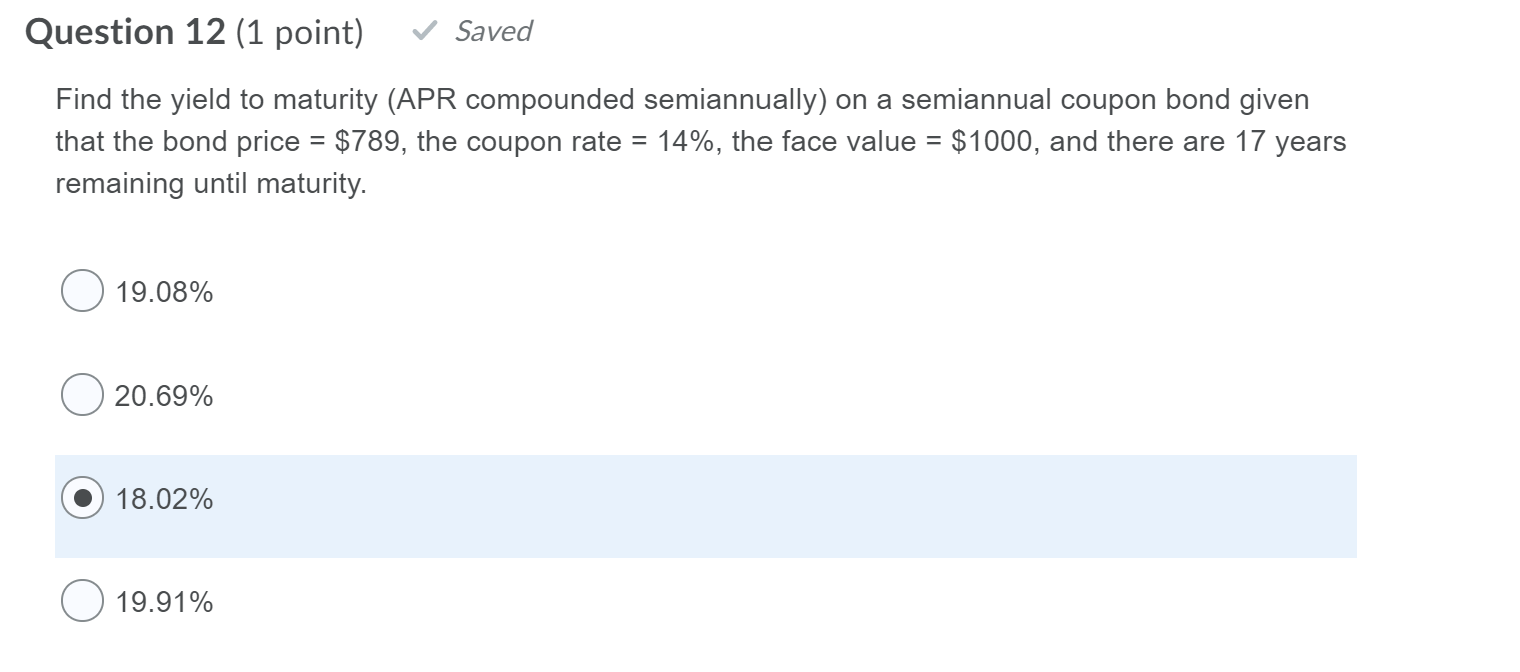Click the checkmark icon beside Saved

(x=424, y=29)
